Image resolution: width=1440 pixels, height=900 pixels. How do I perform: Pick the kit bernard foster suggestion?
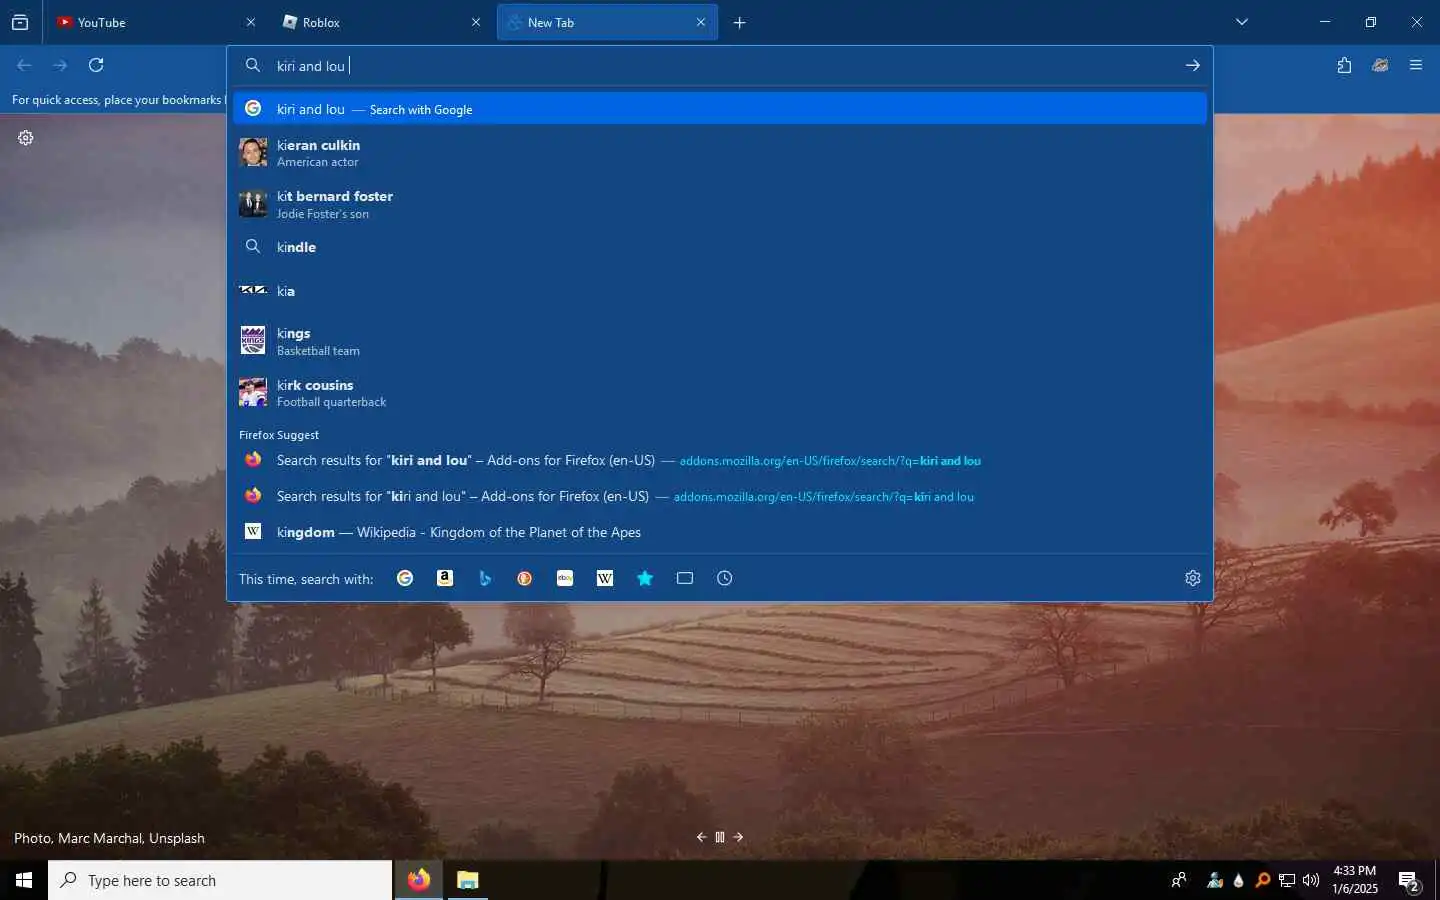pos(720,204)
